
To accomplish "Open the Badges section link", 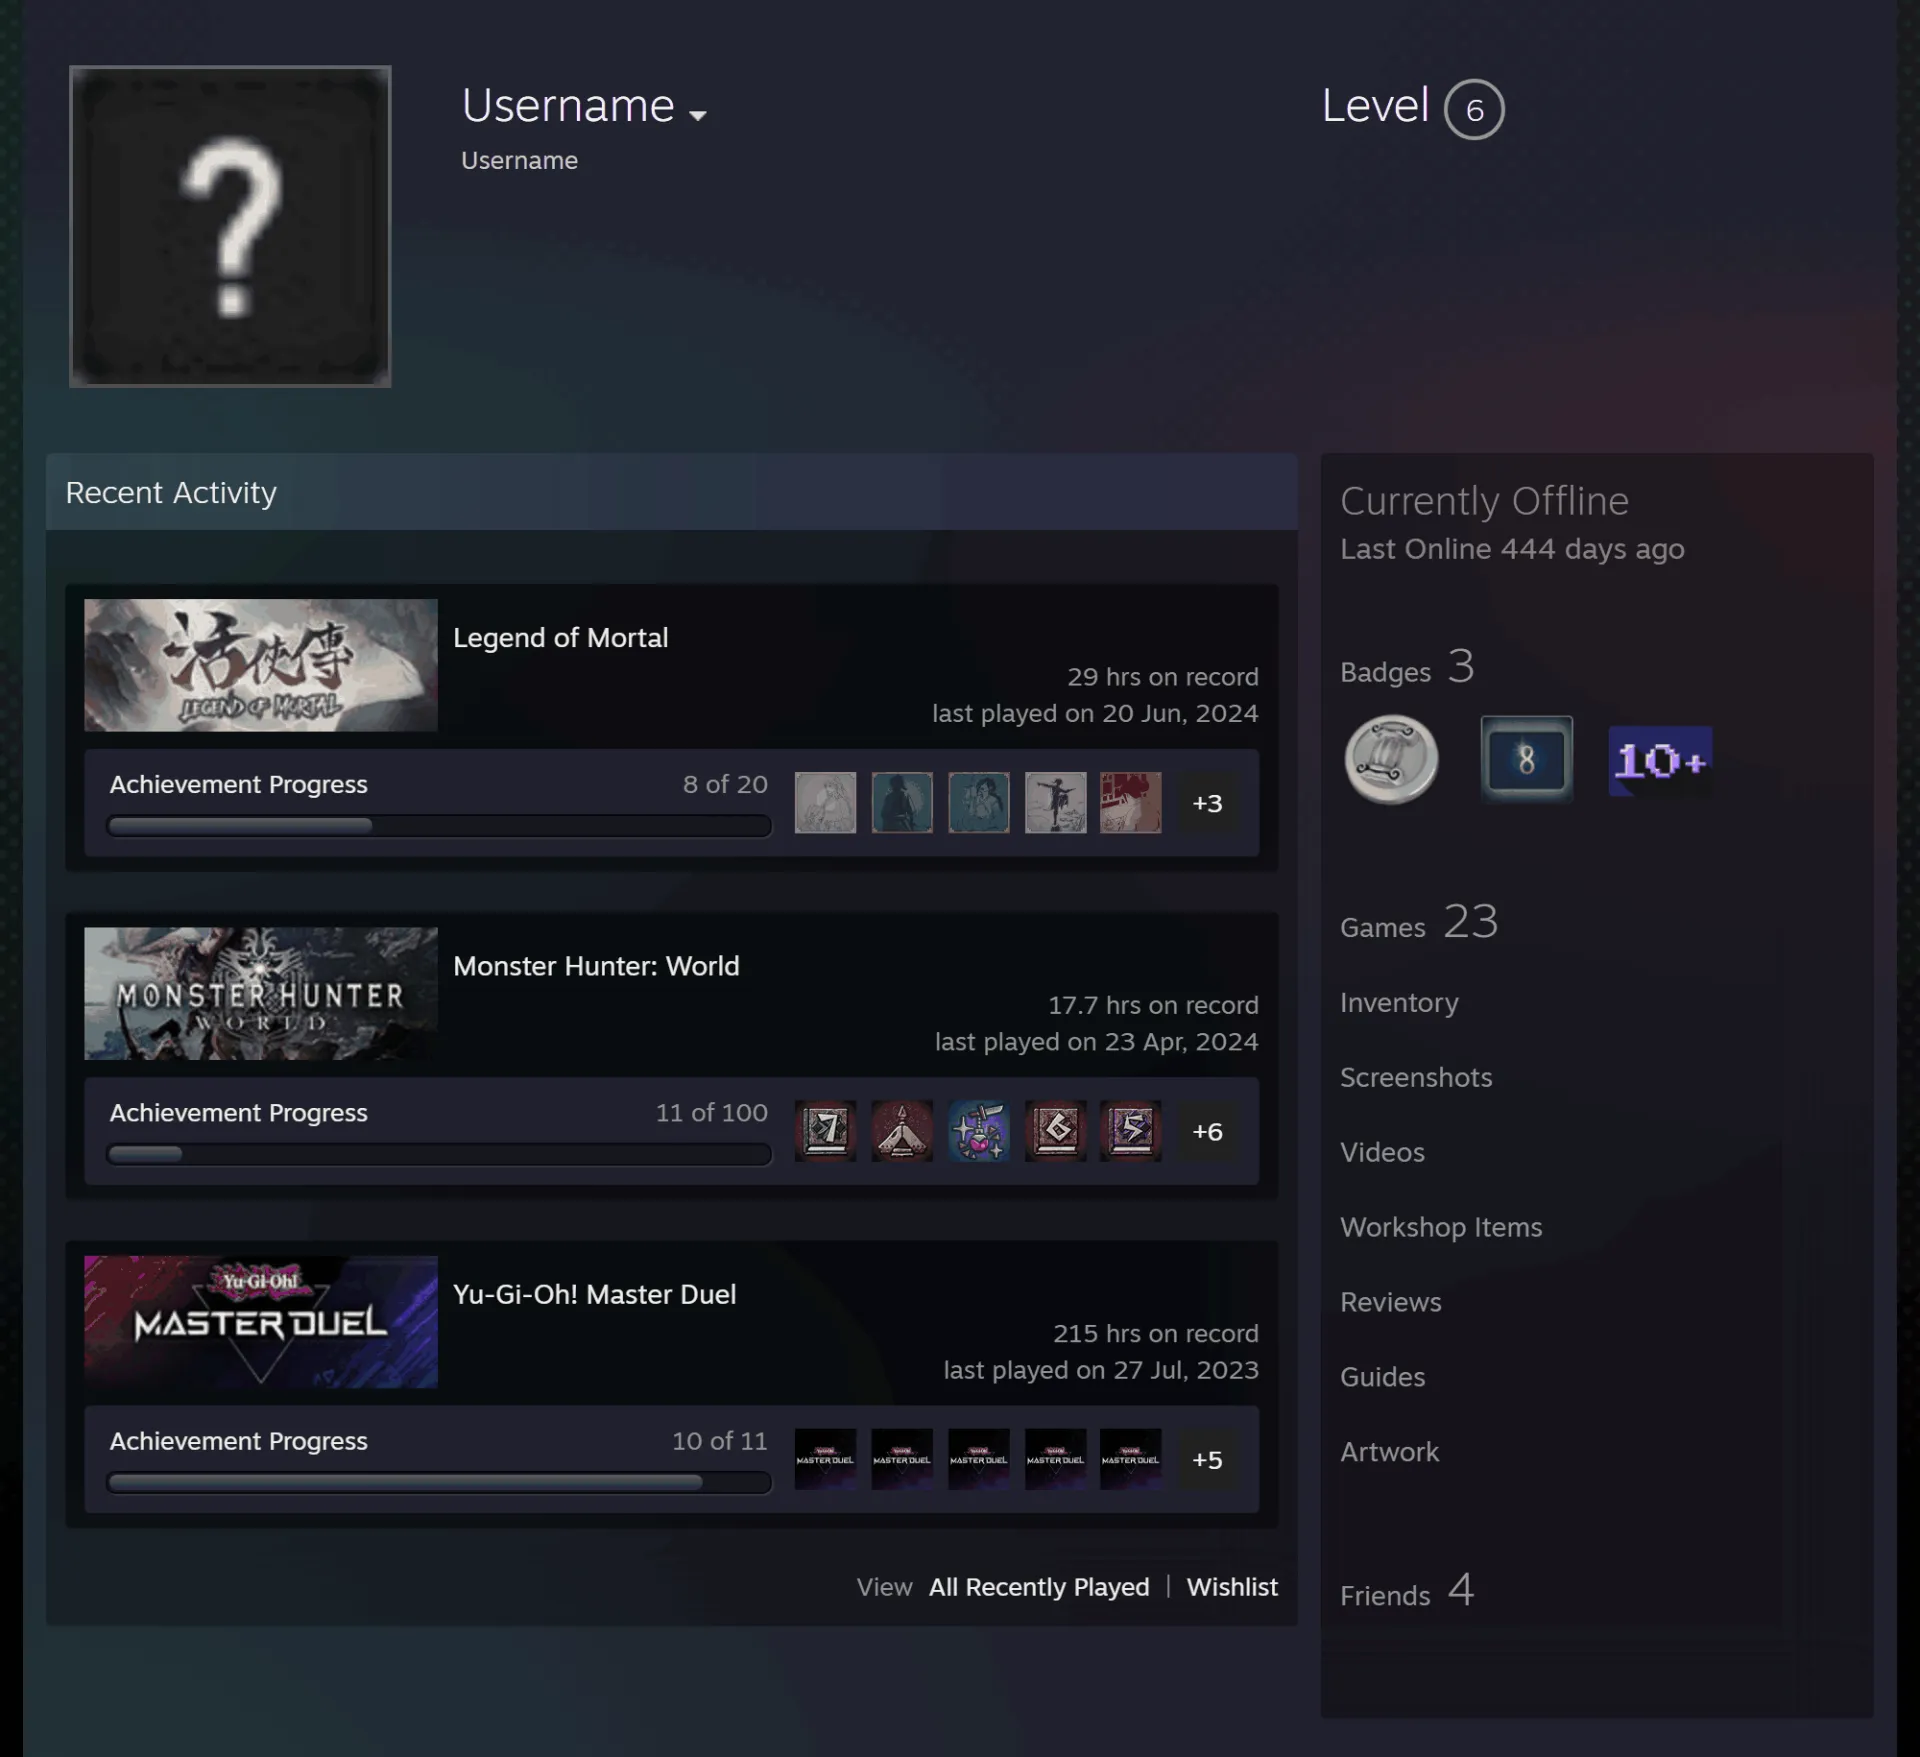I will [x=1407, y=668].
